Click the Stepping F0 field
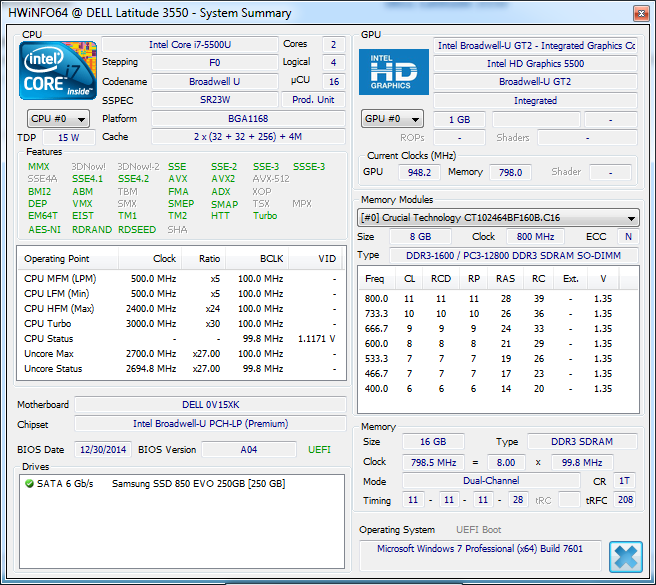 pyautogui.click(x=215, y=63)
